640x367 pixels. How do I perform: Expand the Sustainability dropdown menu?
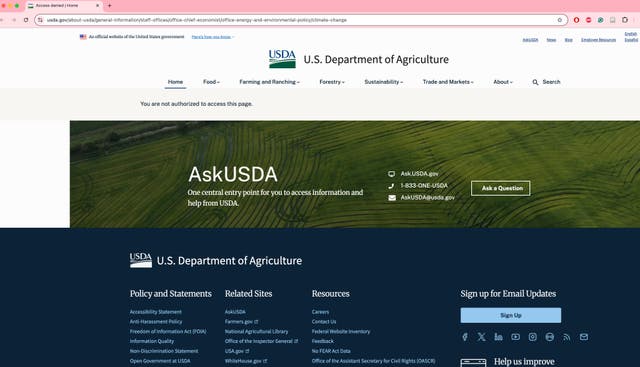[x=384, y=82]
